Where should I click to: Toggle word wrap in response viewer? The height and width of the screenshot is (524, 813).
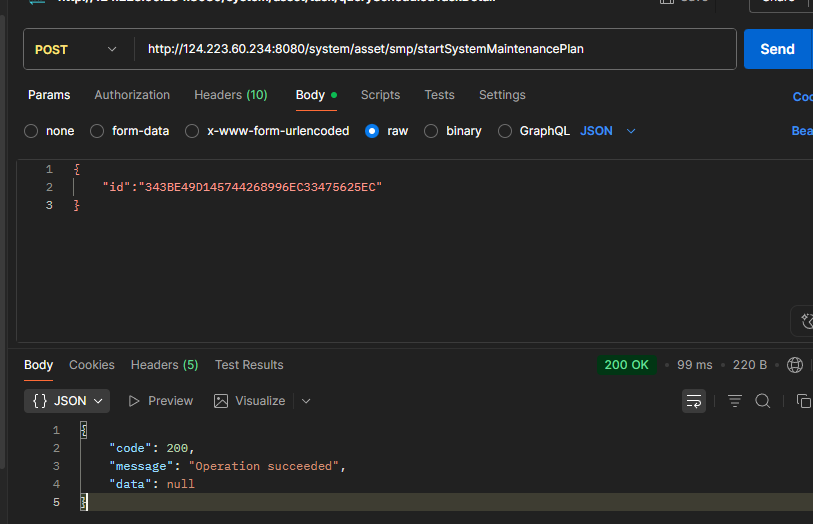694,401
